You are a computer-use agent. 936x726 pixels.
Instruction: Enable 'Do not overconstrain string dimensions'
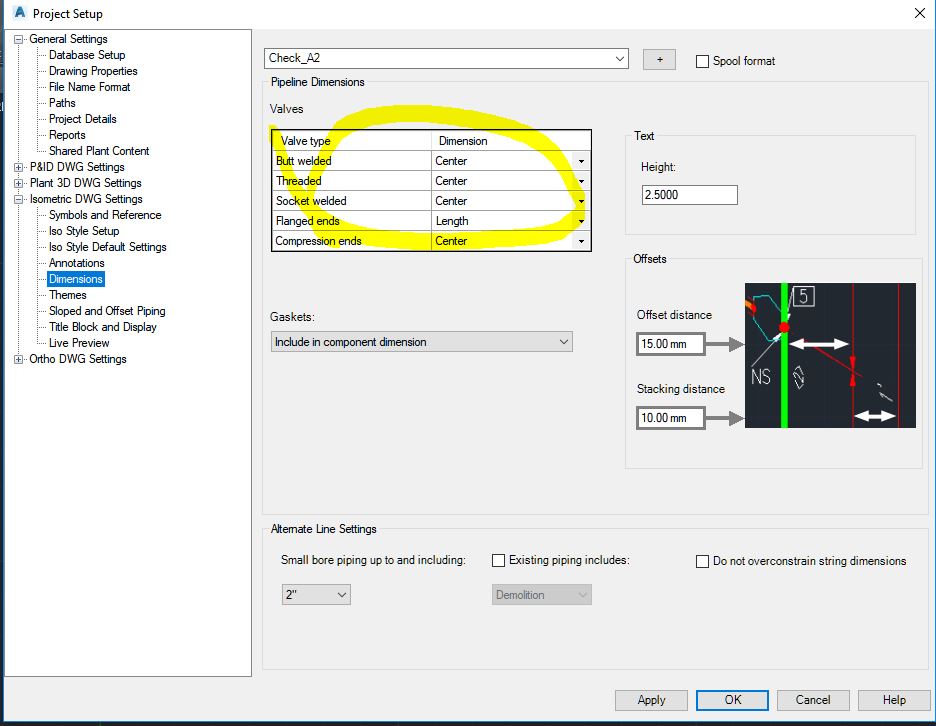click(x=702, y=561)
